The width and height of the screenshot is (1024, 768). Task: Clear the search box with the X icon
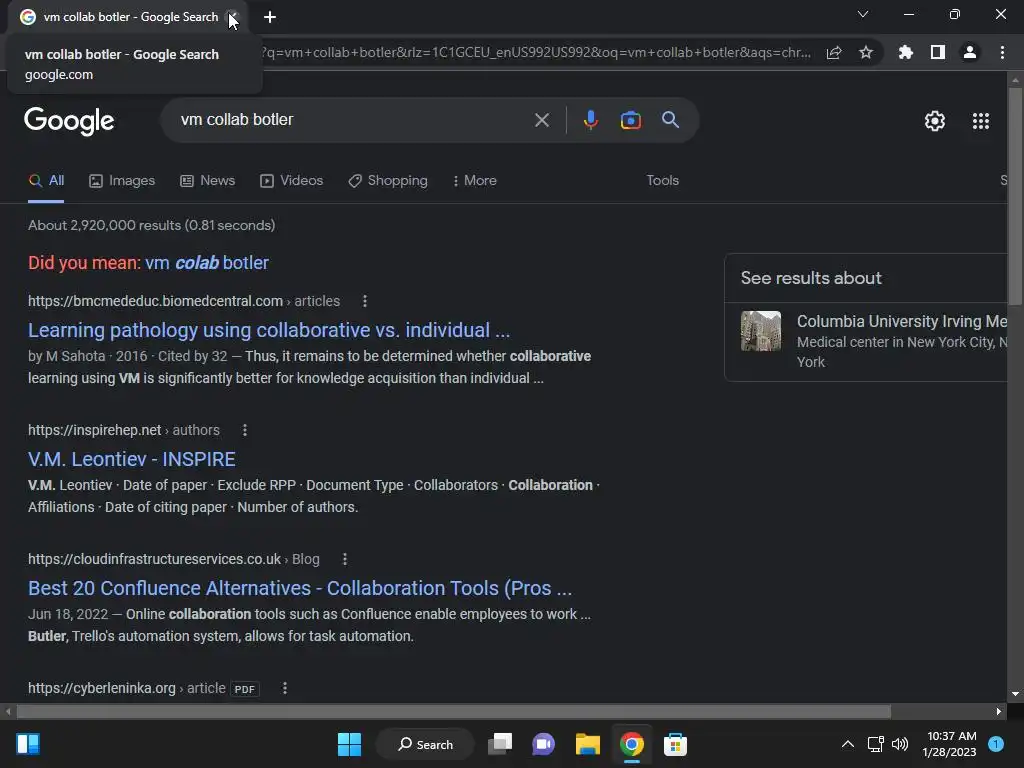[541, 120]
